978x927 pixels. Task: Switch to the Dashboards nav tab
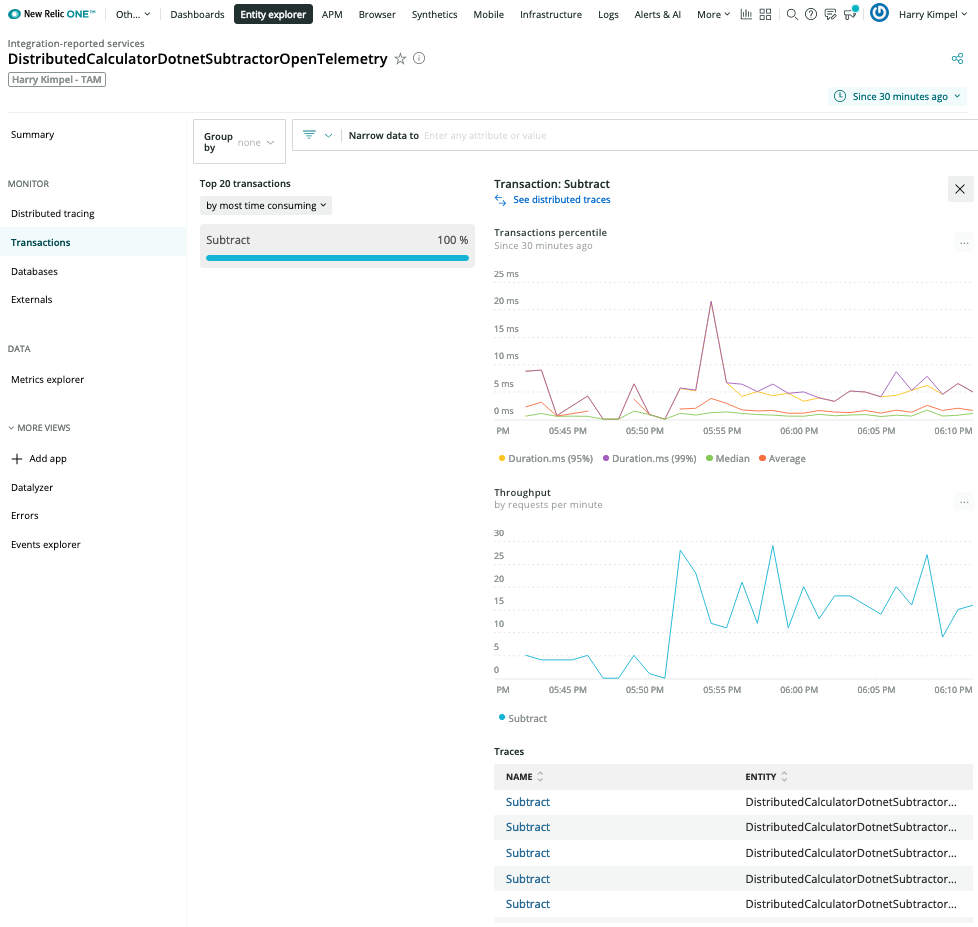pyautogui.click(x=197, y=15)
